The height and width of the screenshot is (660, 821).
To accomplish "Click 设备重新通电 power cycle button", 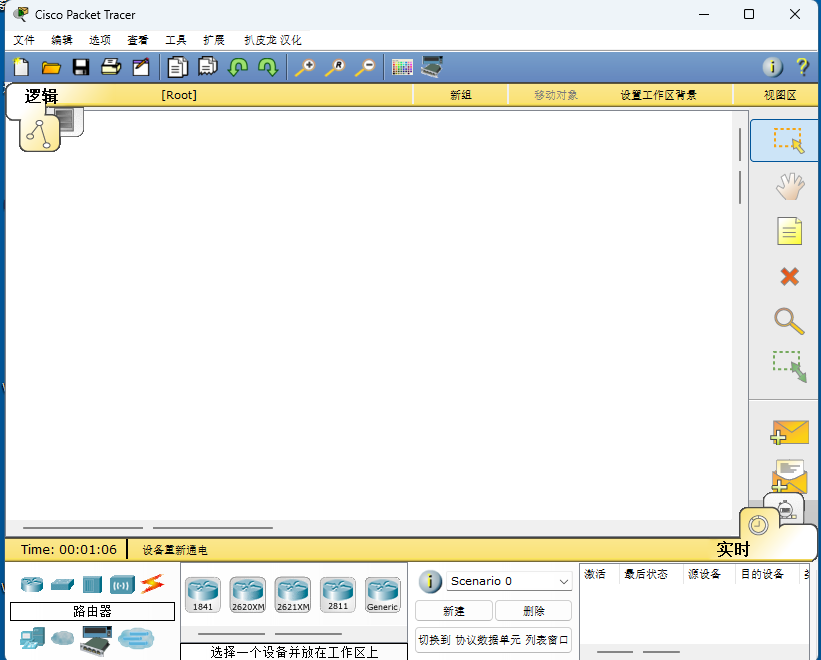I will (x=175, y=550).
